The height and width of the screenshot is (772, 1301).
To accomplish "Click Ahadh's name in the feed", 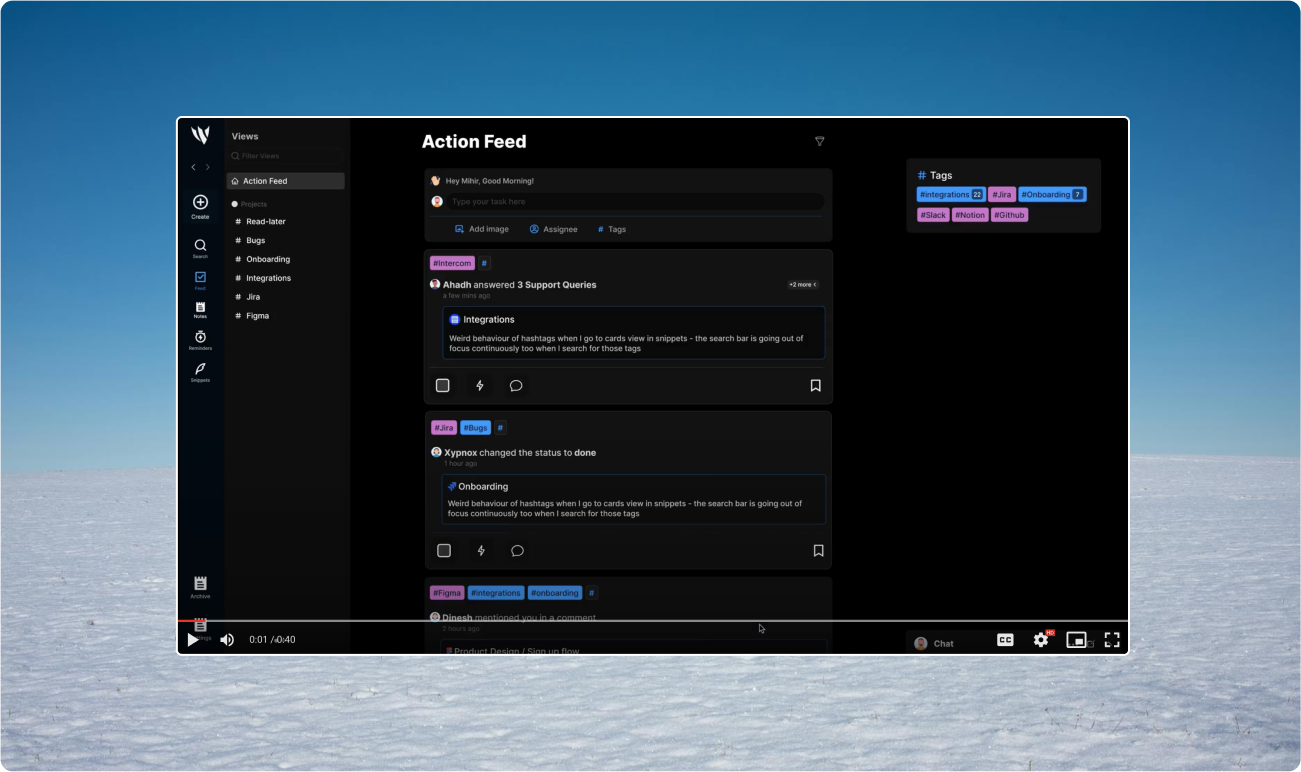I will click(457, 285).
